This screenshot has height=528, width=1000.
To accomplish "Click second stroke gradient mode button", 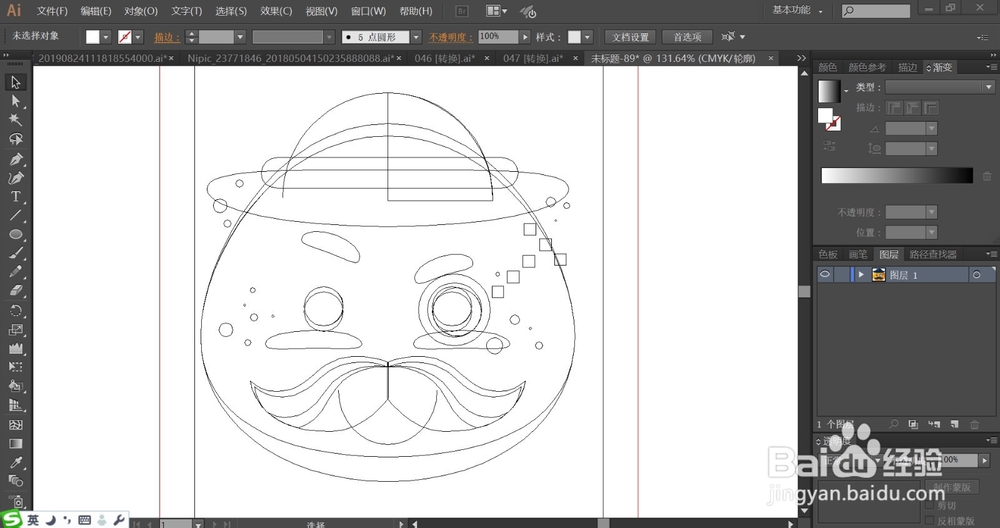I will tap(913, 108).
